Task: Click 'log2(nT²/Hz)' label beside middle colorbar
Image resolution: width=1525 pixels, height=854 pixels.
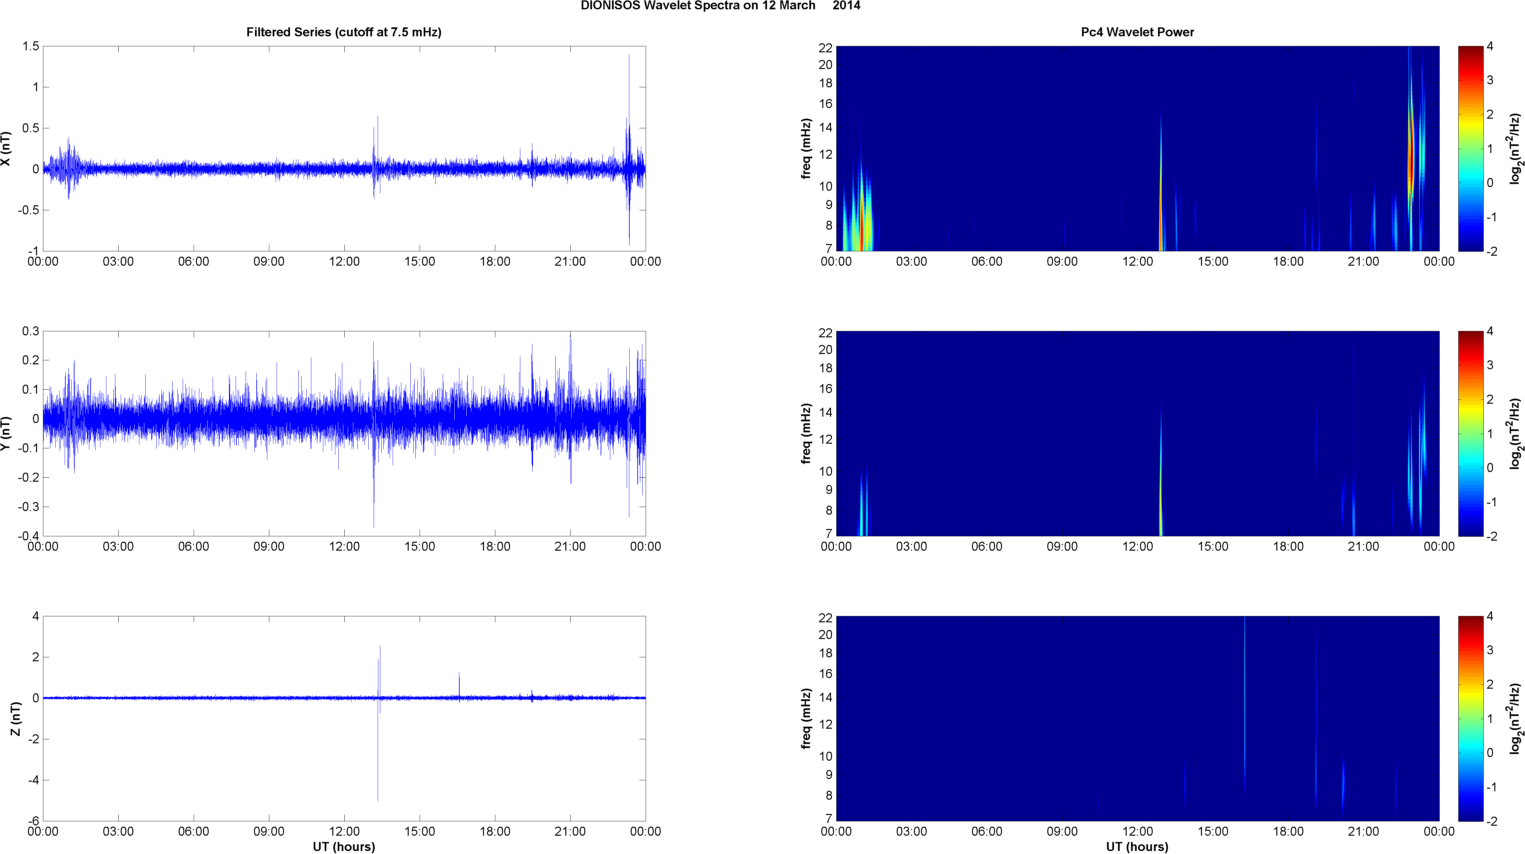Action: pyautogui.click(x=1516, y=433)
